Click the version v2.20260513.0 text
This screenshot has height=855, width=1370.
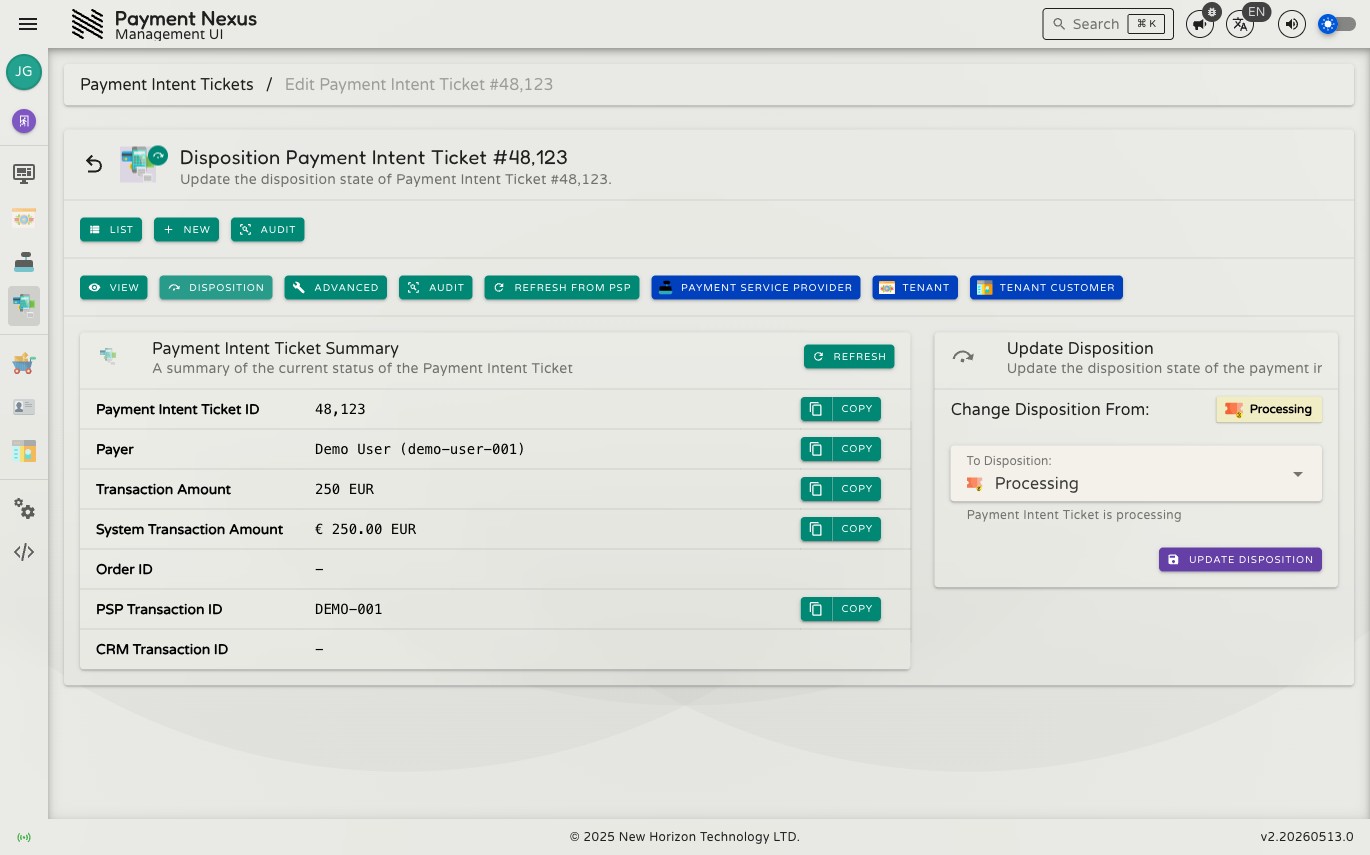pos(1306,837)
